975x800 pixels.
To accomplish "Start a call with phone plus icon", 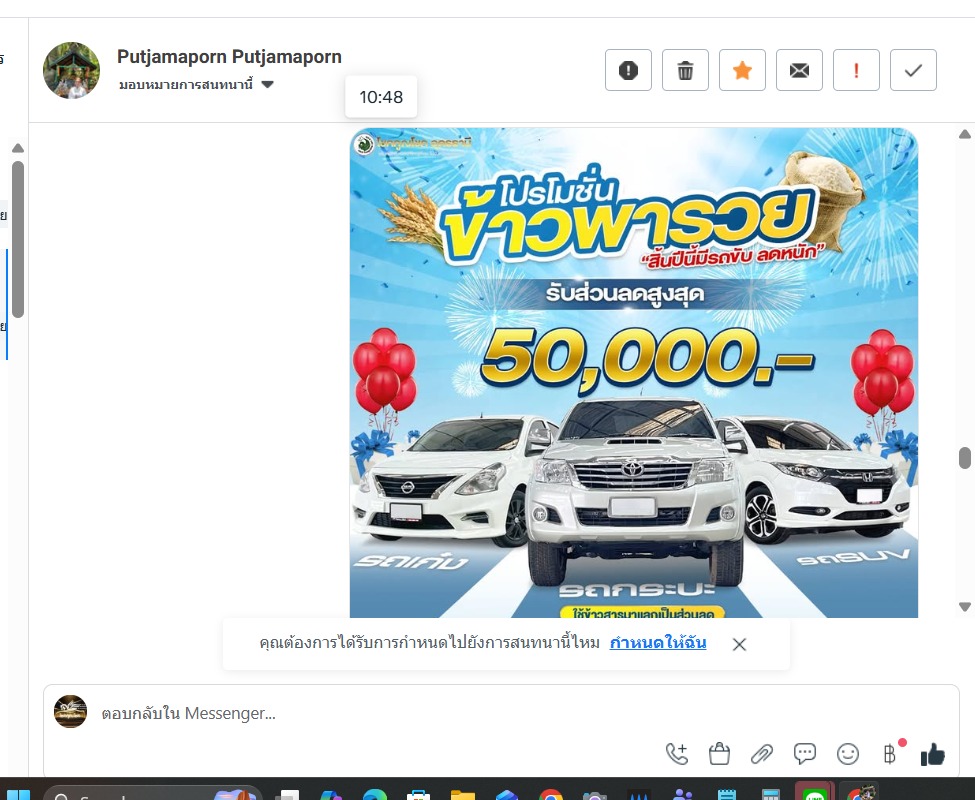I will click(x=677, y=754).
